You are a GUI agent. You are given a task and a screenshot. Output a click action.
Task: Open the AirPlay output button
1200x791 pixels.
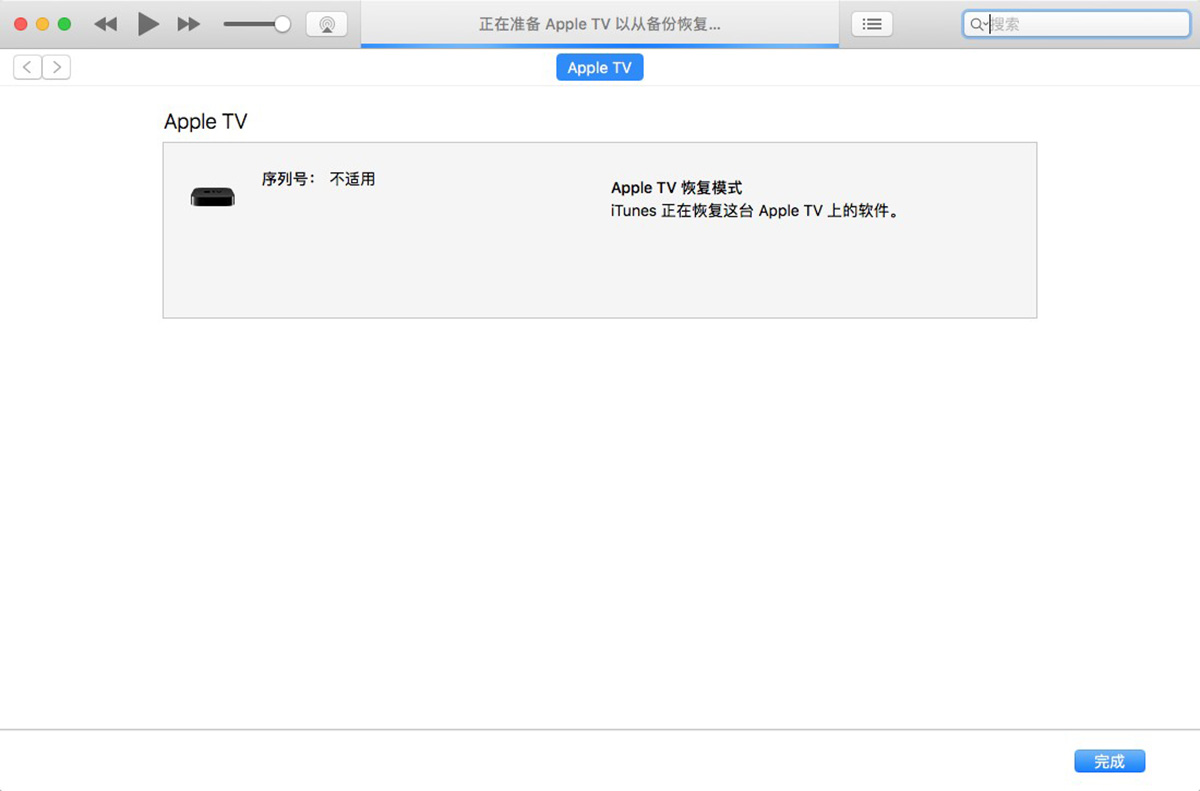[326, 24]
